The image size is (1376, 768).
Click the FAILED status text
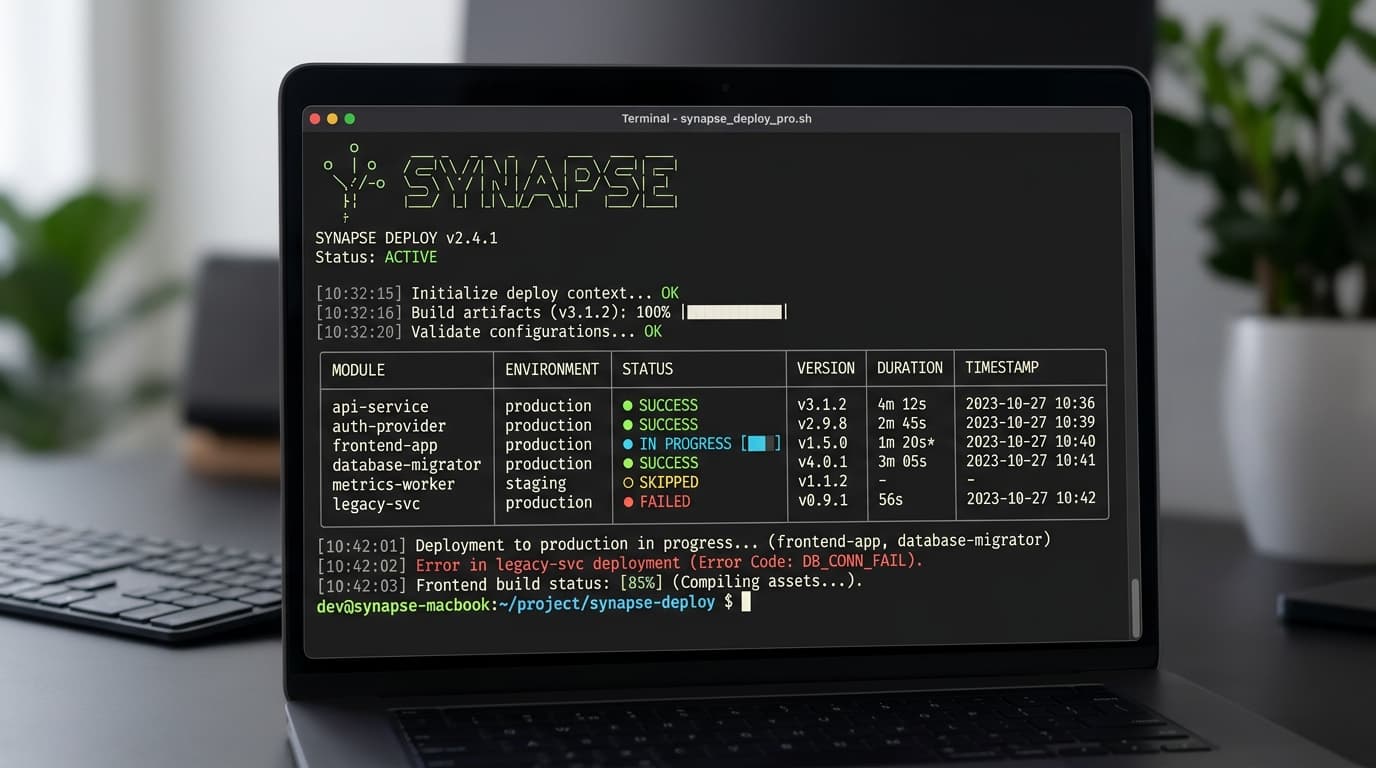(x=665, y=502)
